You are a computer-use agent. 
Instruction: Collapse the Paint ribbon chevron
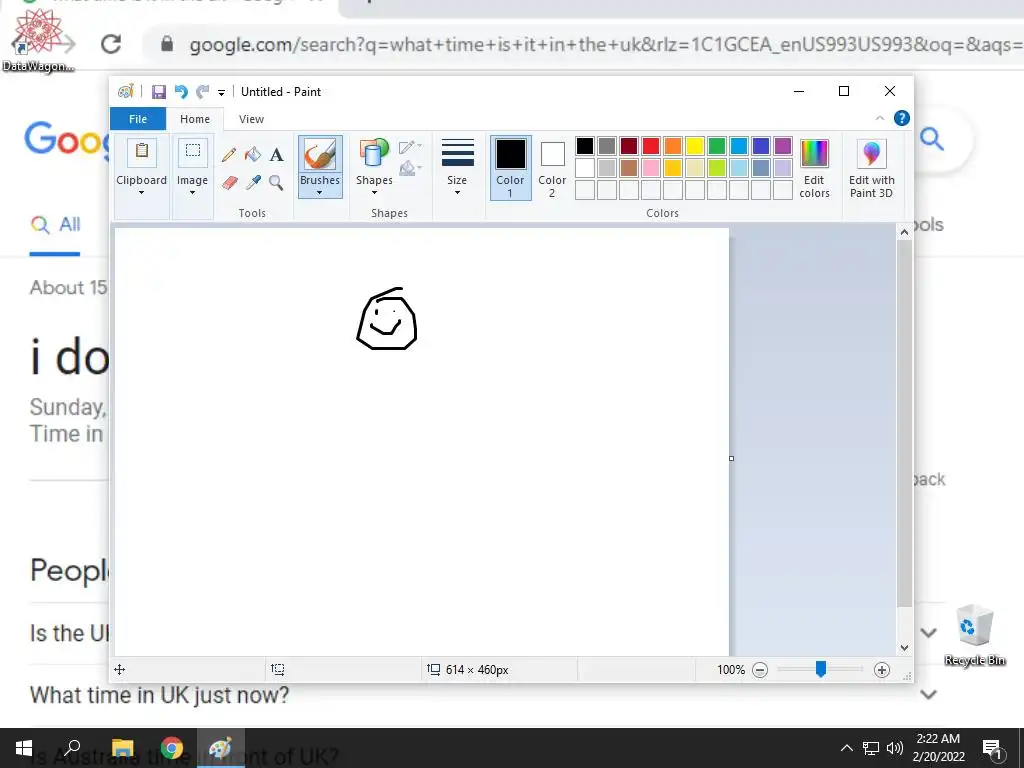click(x=880, y=118)
